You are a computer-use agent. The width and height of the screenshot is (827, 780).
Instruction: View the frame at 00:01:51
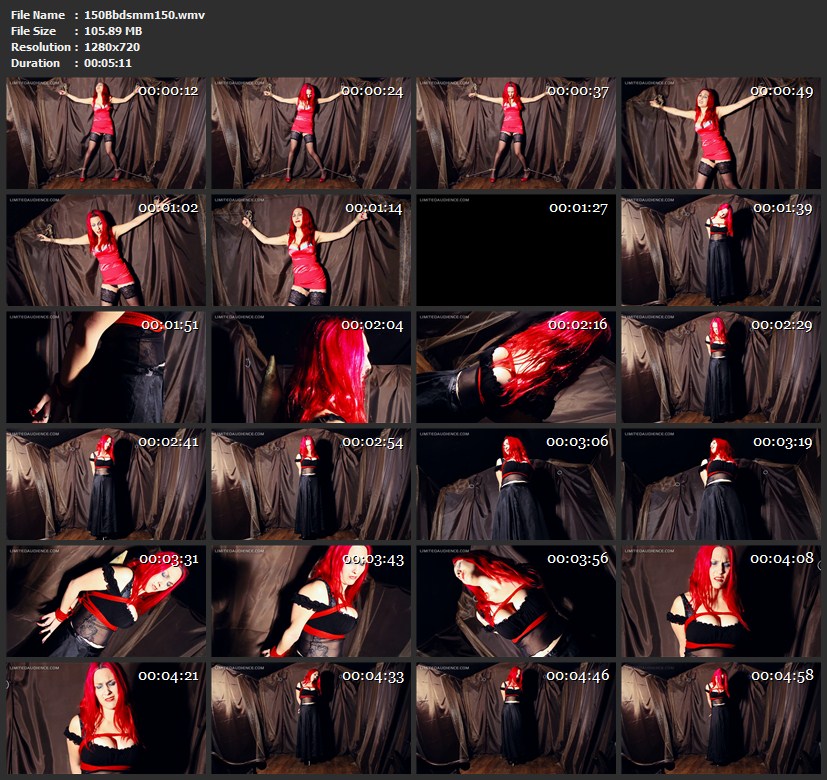pos(106,367)
